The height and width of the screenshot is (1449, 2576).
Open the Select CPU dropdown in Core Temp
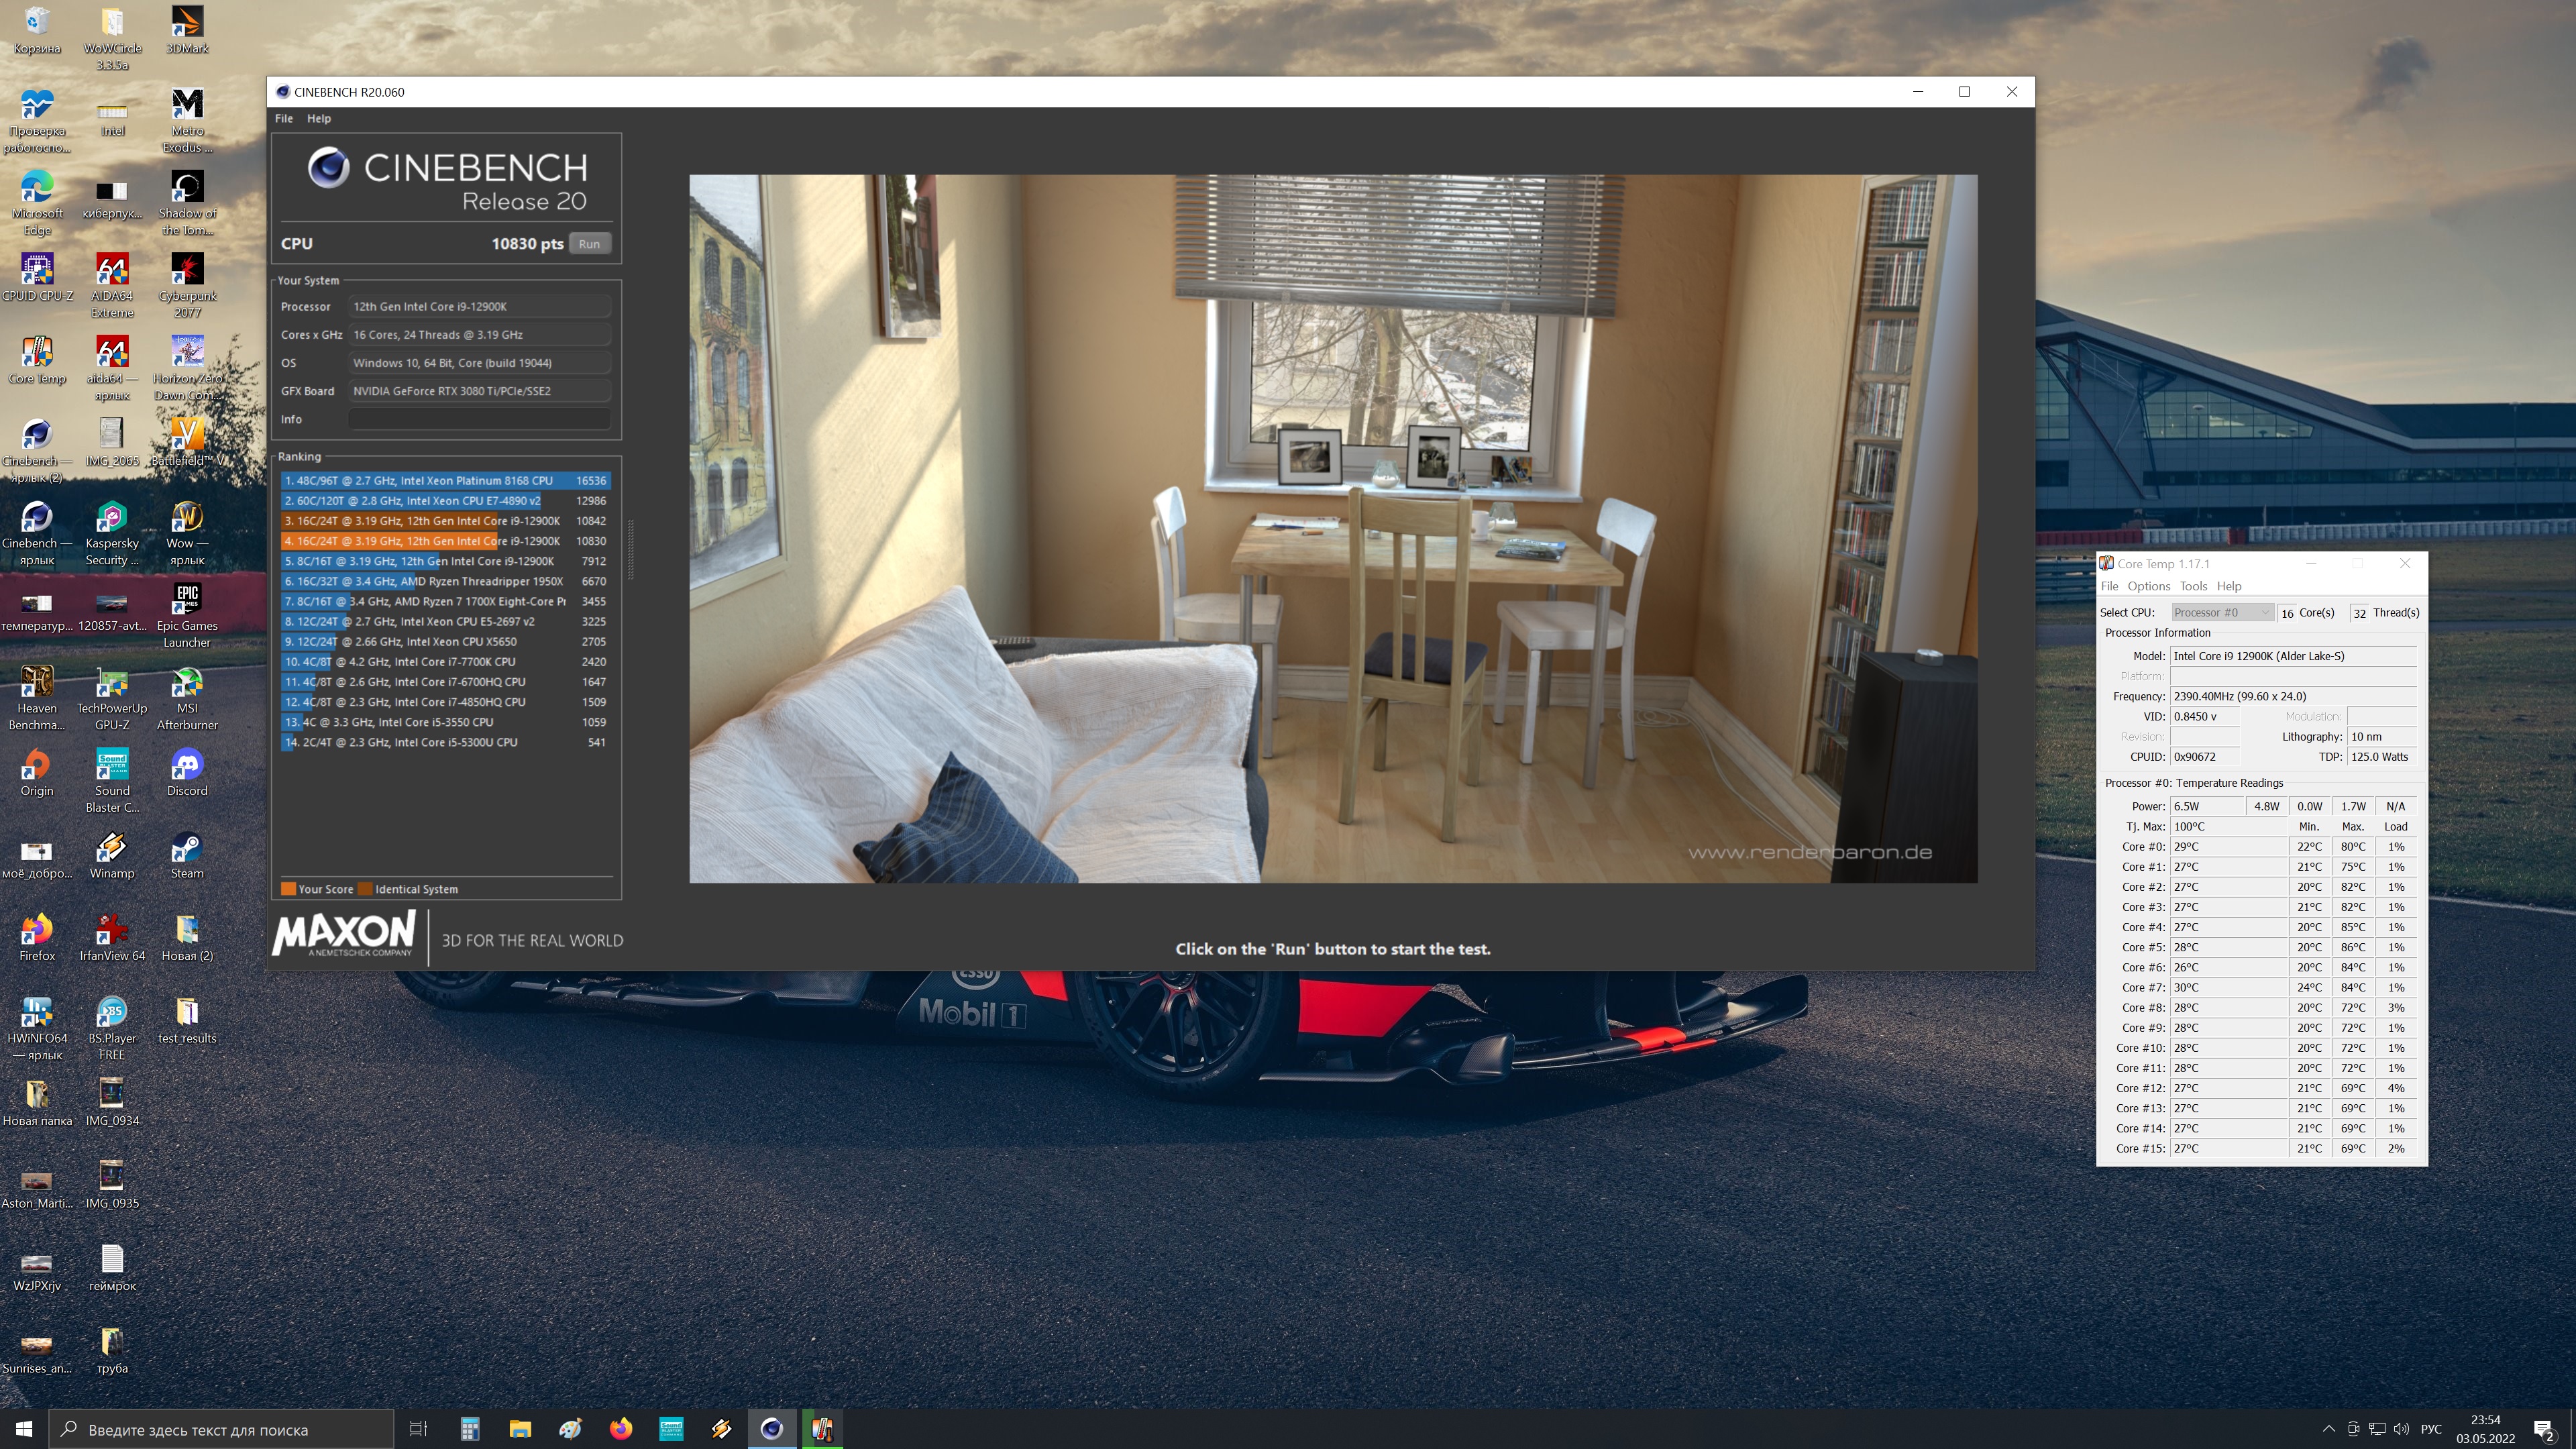coord(2221,612)
